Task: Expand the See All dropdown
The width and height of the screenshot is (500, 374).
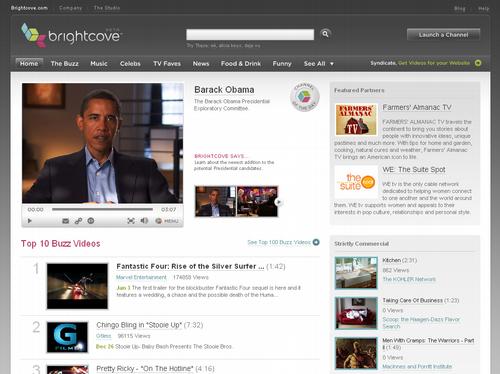Action: pos(318,64)
